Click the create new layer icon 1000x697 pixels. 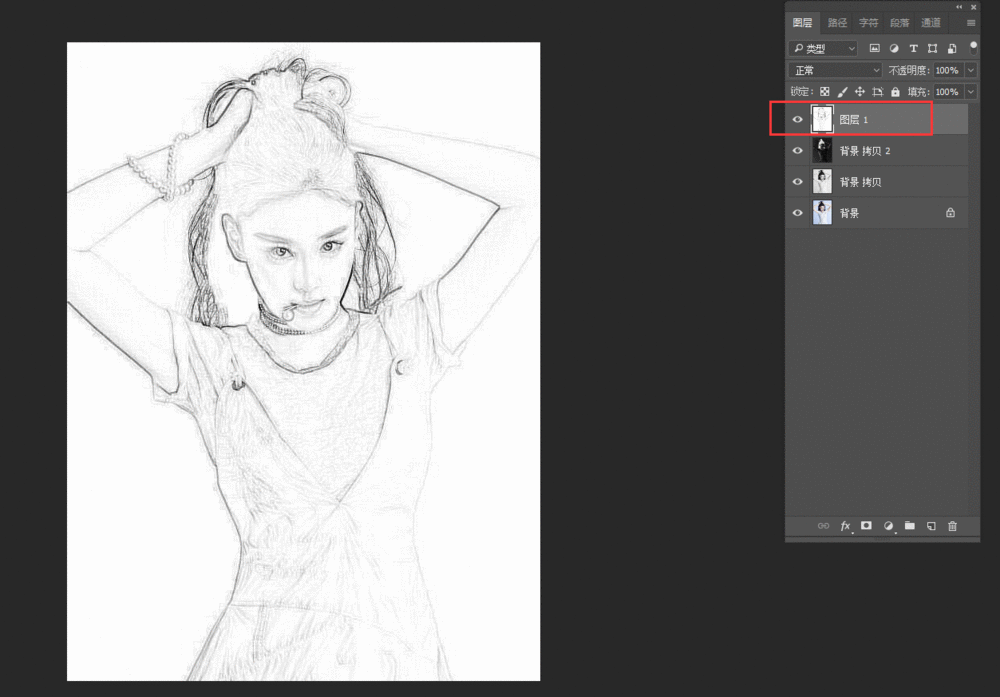click(x=931, y=525)
